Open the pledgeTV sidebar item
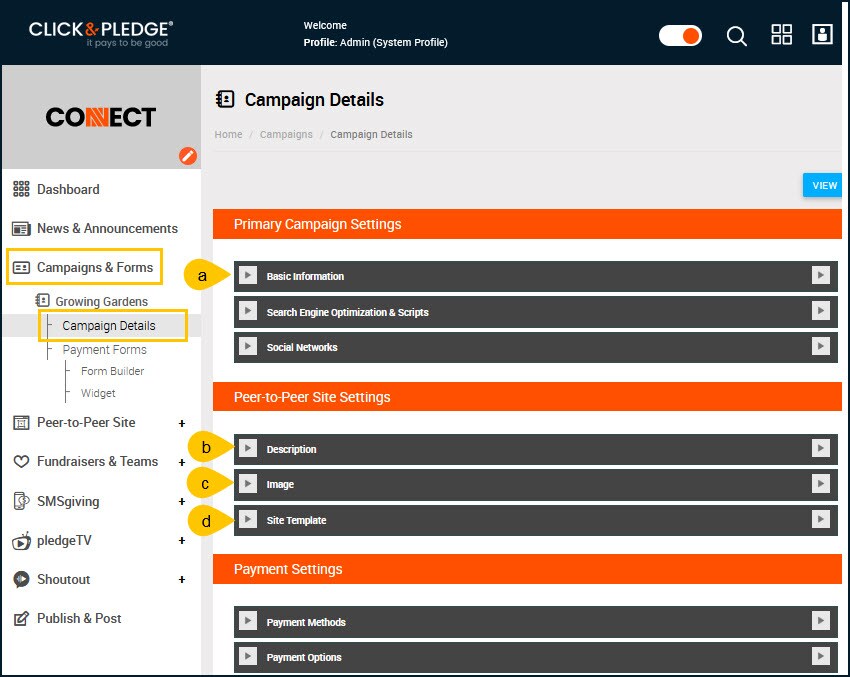850x677 pixels. click(64, 540)
